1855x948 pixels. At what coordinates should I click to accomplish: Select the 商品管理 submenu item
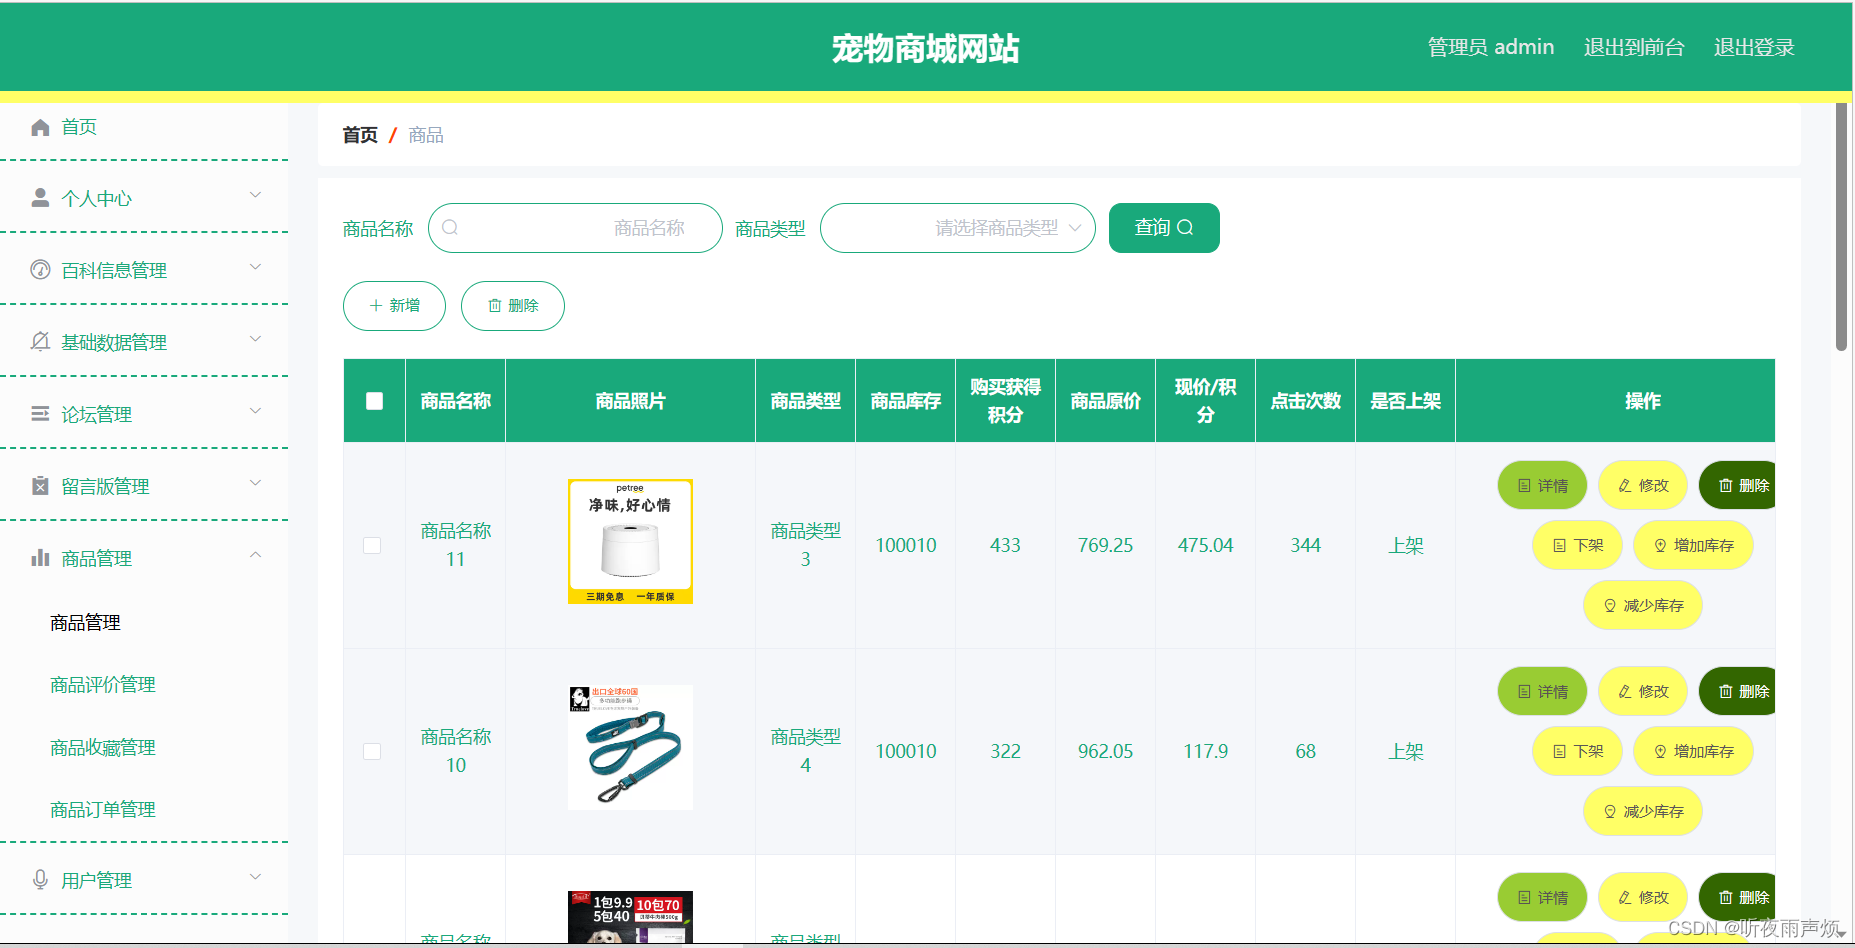85,623
